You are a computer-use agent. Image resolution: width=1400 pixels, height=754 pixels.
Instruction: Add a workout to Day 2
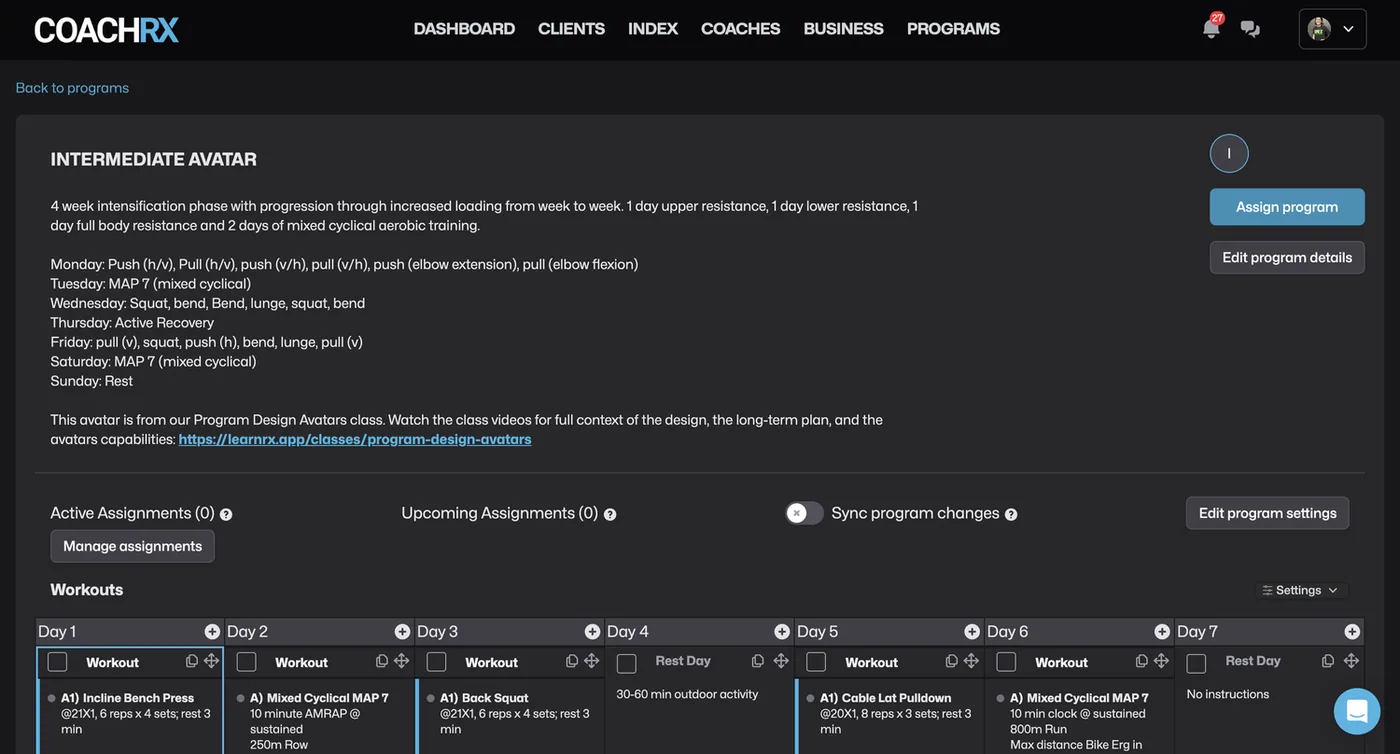click(402, 632)
